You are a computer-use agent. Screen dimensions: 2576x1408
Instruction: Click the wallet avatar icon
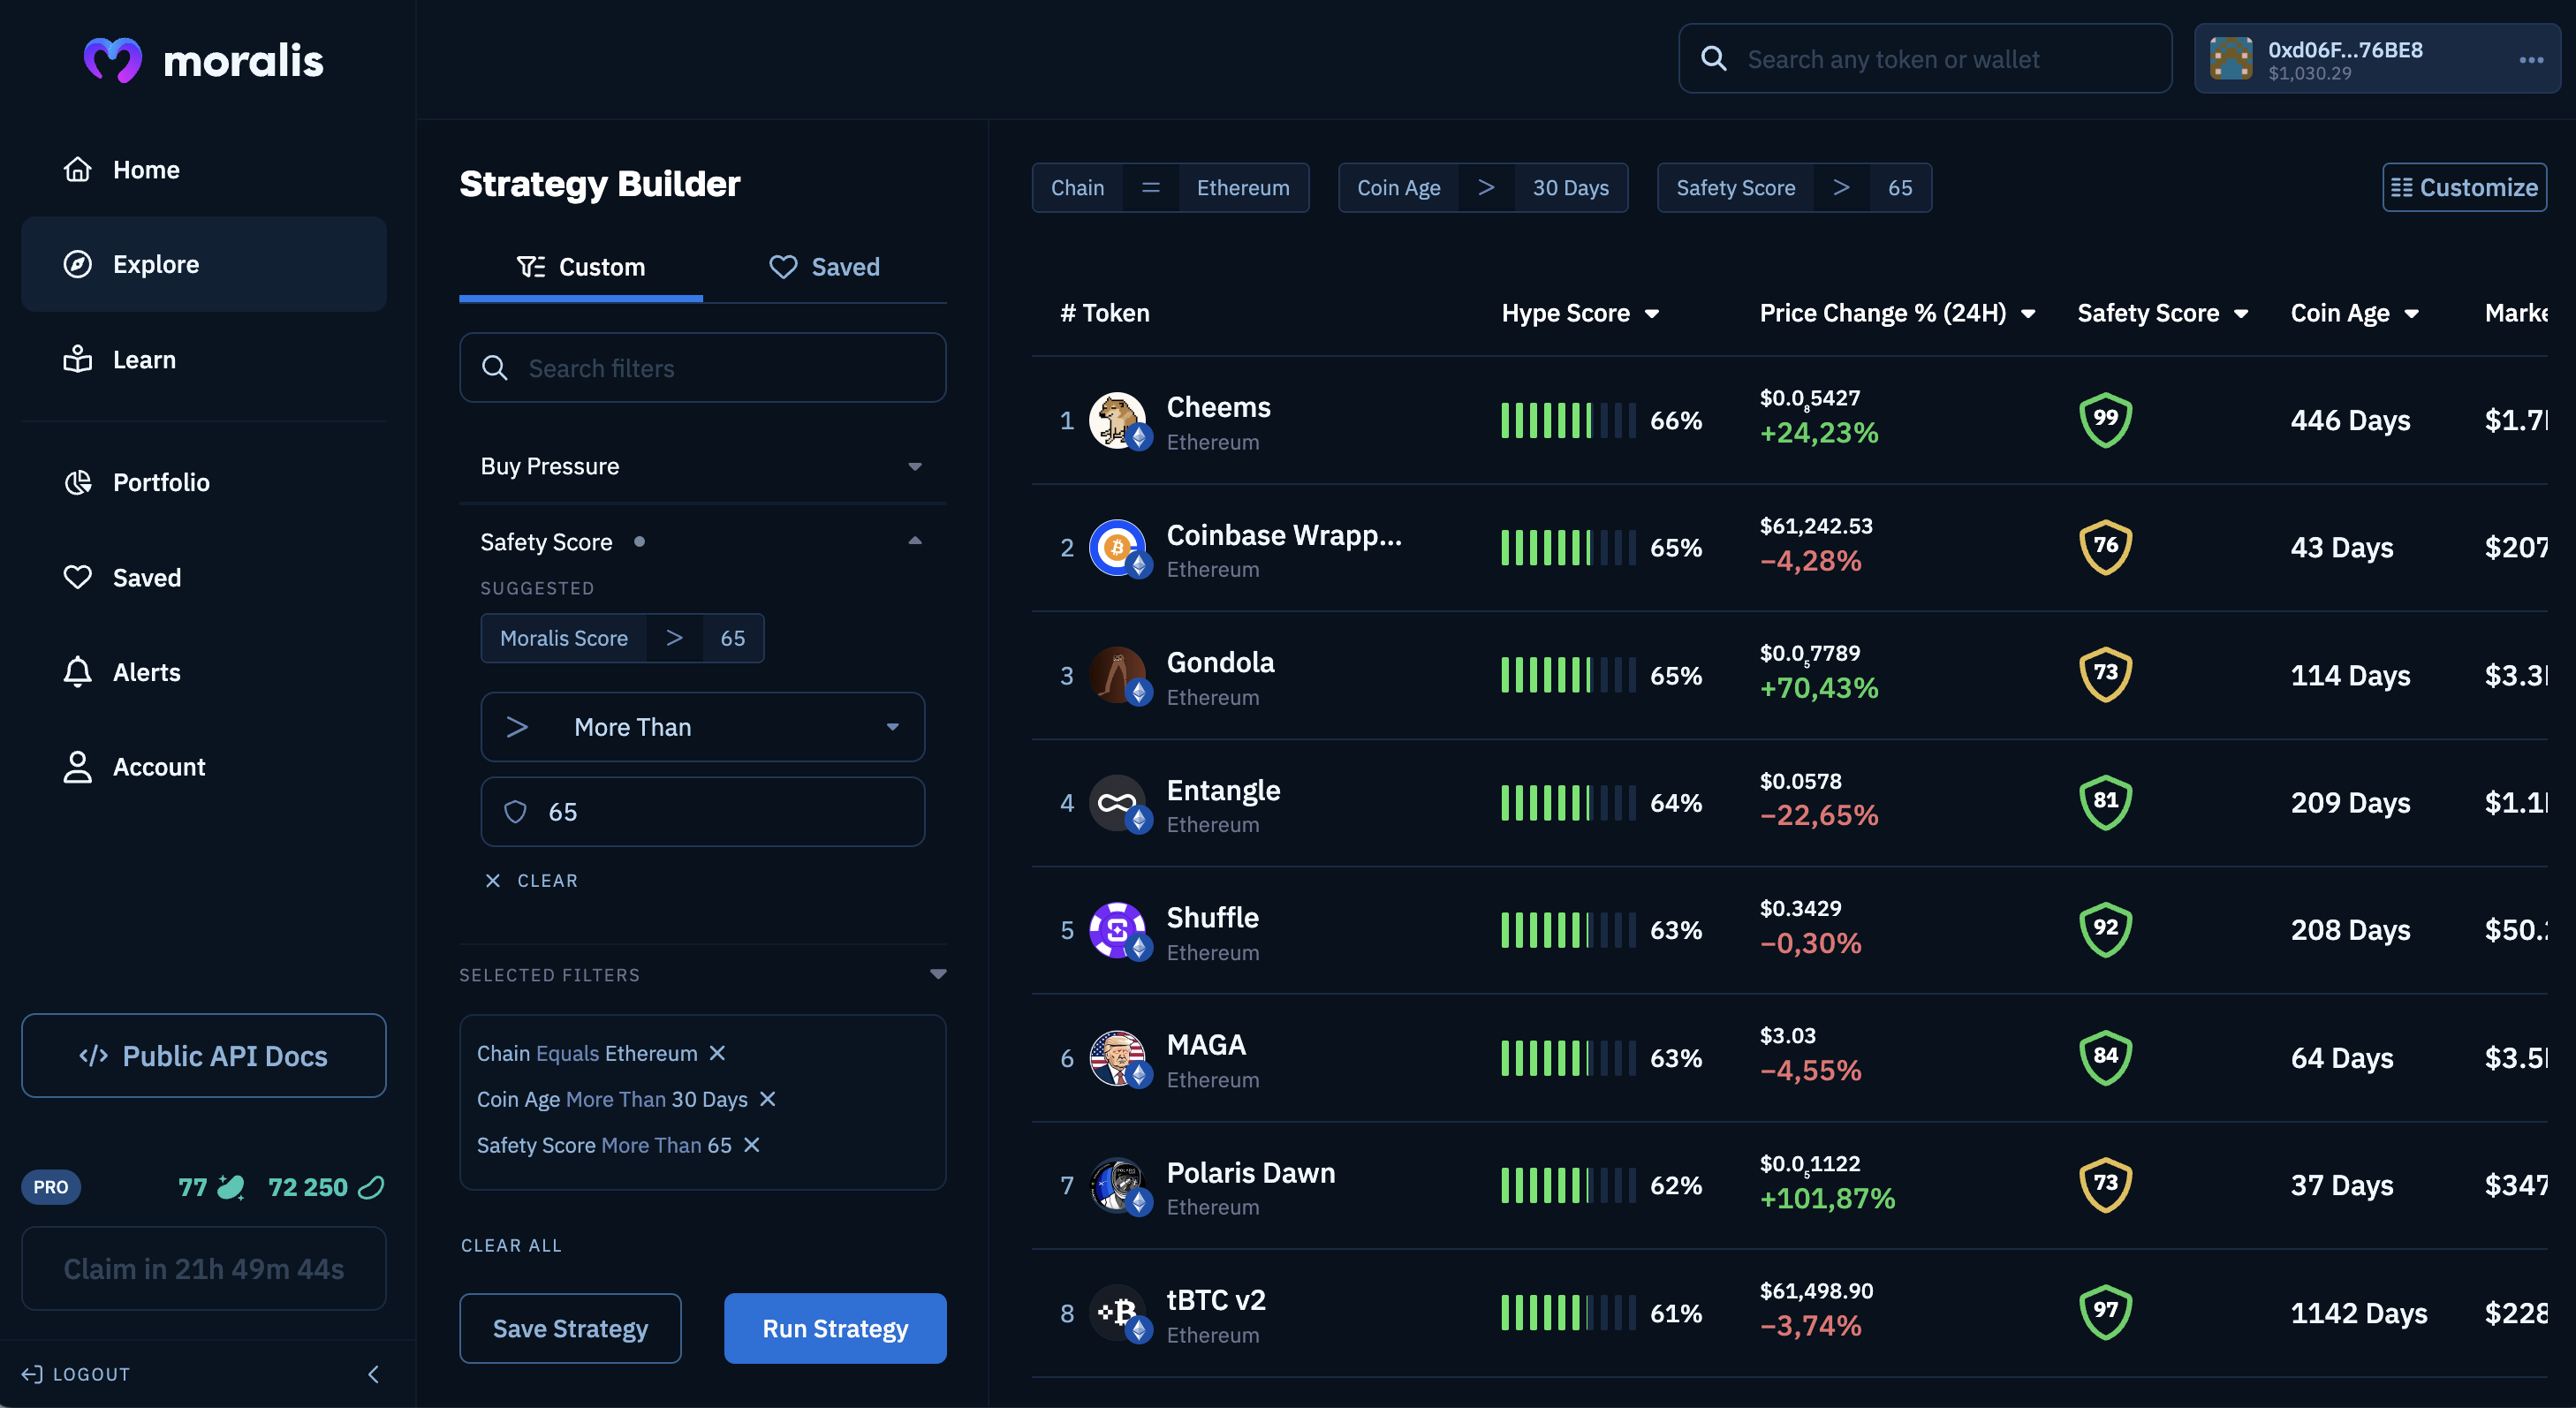2231,59
